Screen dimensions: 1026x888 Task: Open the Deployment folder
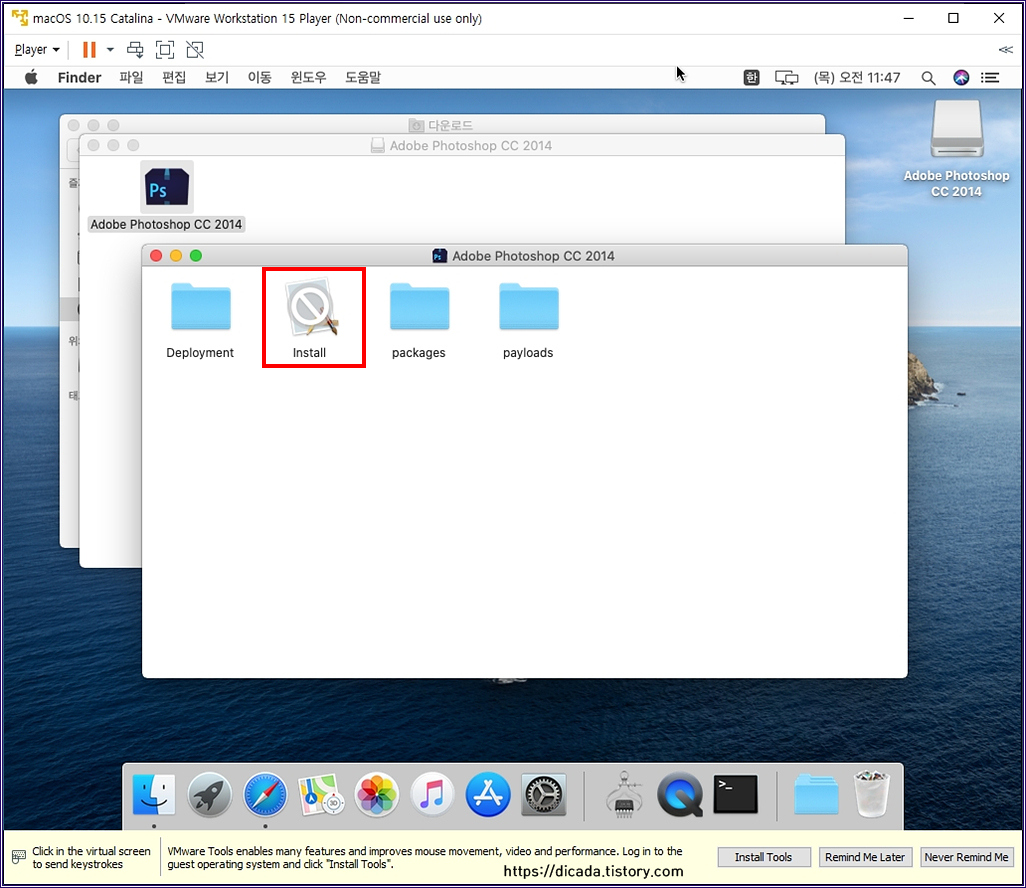point(200,306)
